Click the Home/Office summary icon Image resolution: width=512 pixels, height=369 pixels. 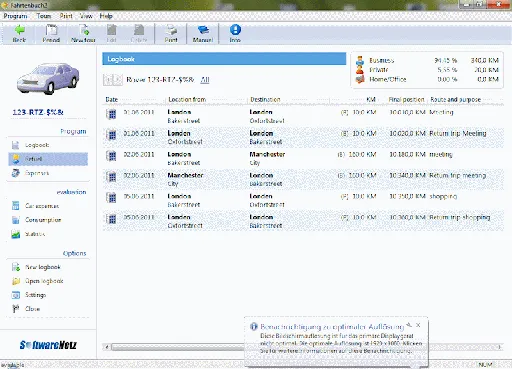(x=360, y=79)
